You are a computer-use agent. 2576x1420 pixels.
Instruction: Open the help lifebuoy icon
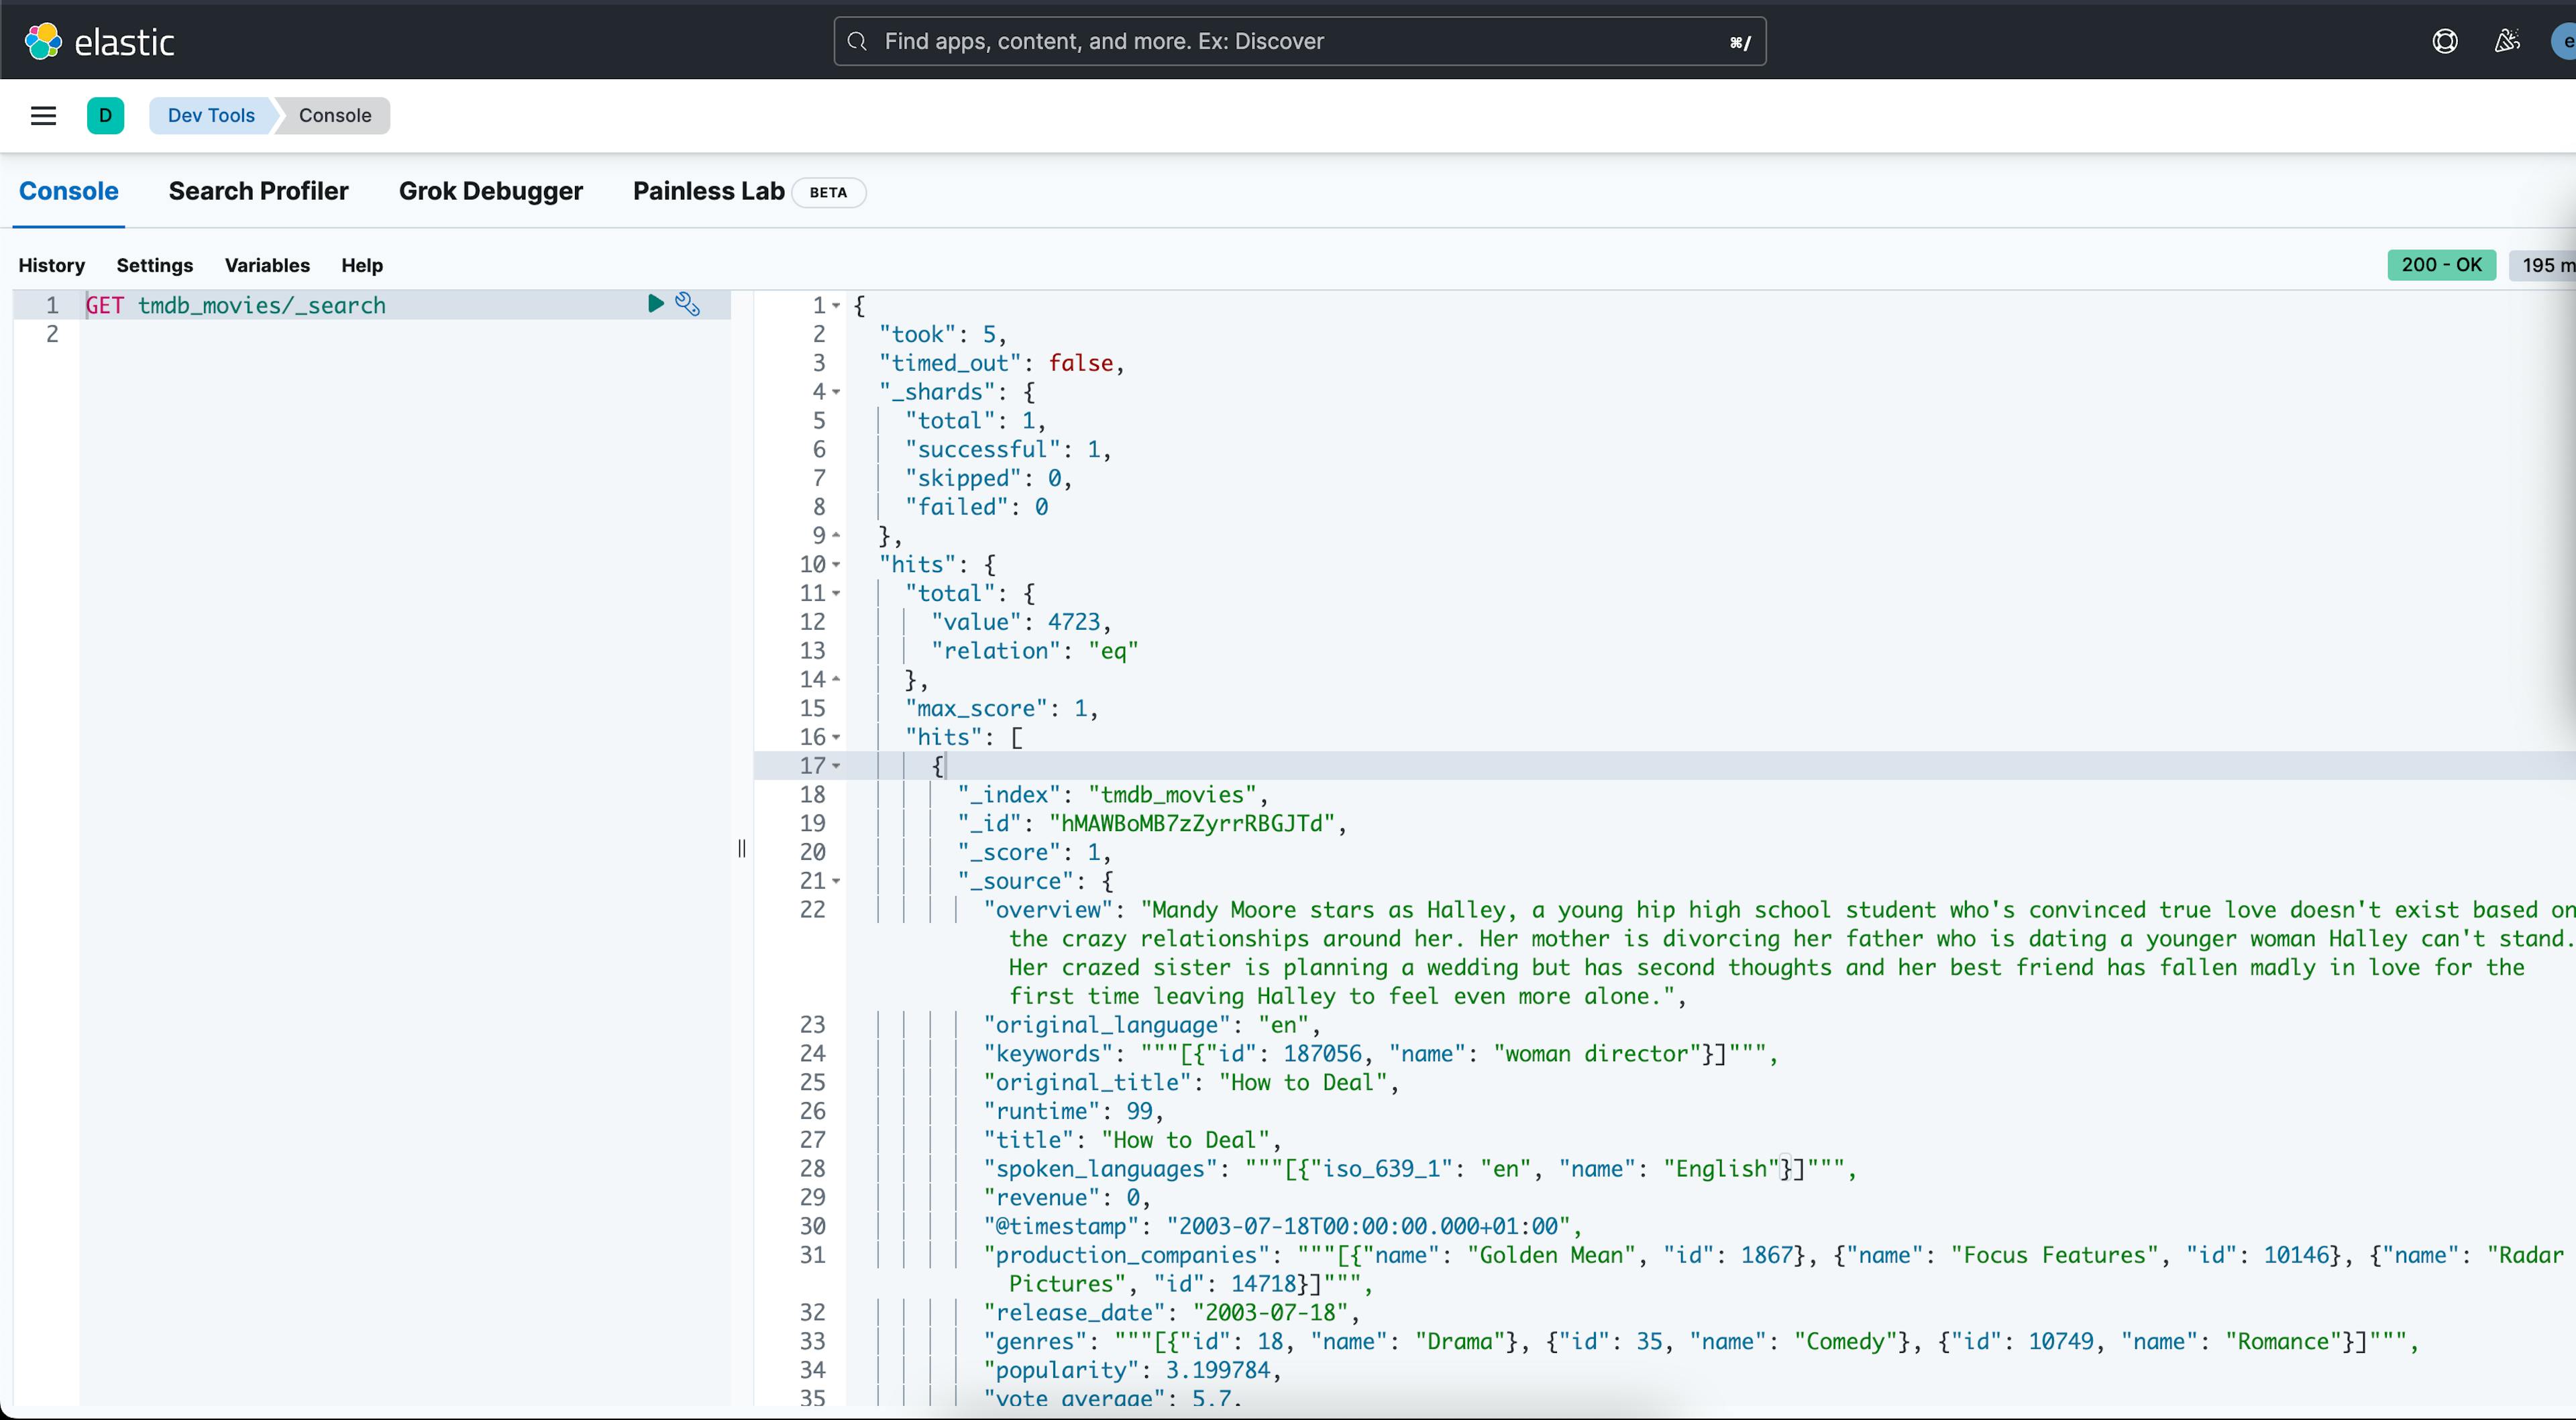click(x=2444, y=41)
